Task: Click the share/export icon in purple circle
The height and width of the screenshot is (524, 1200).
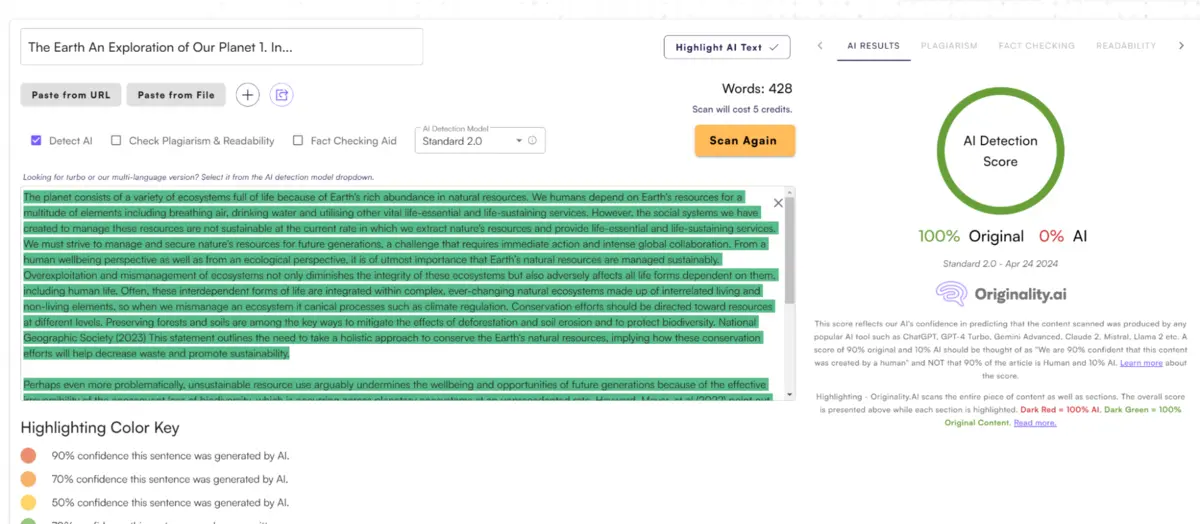Action: pos(282,95)
